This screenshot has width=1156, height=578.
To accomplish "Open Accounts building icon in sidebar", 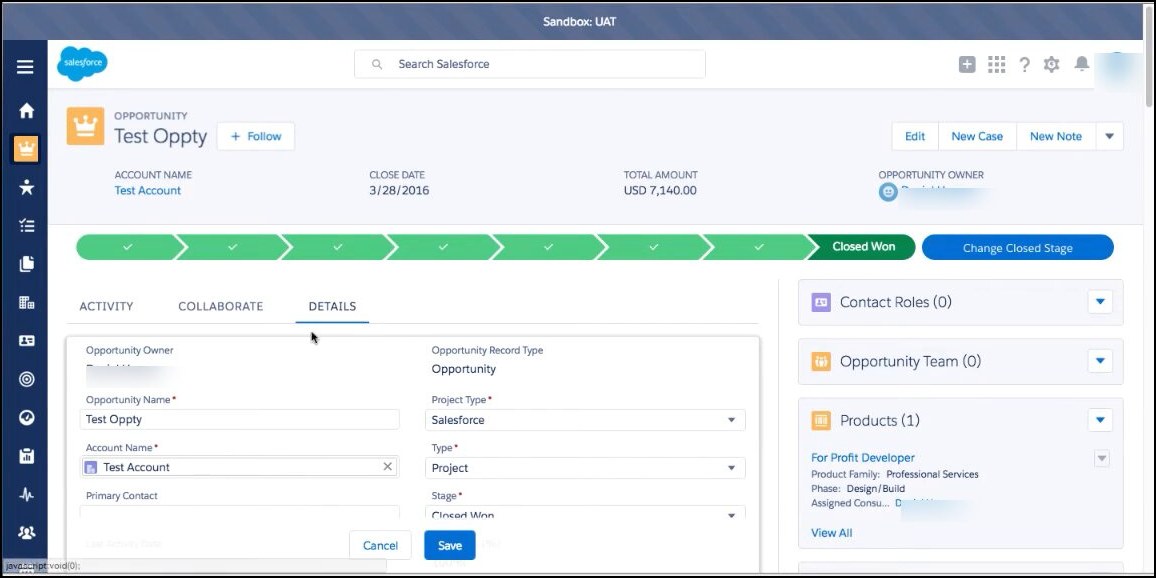I will 26,302.
